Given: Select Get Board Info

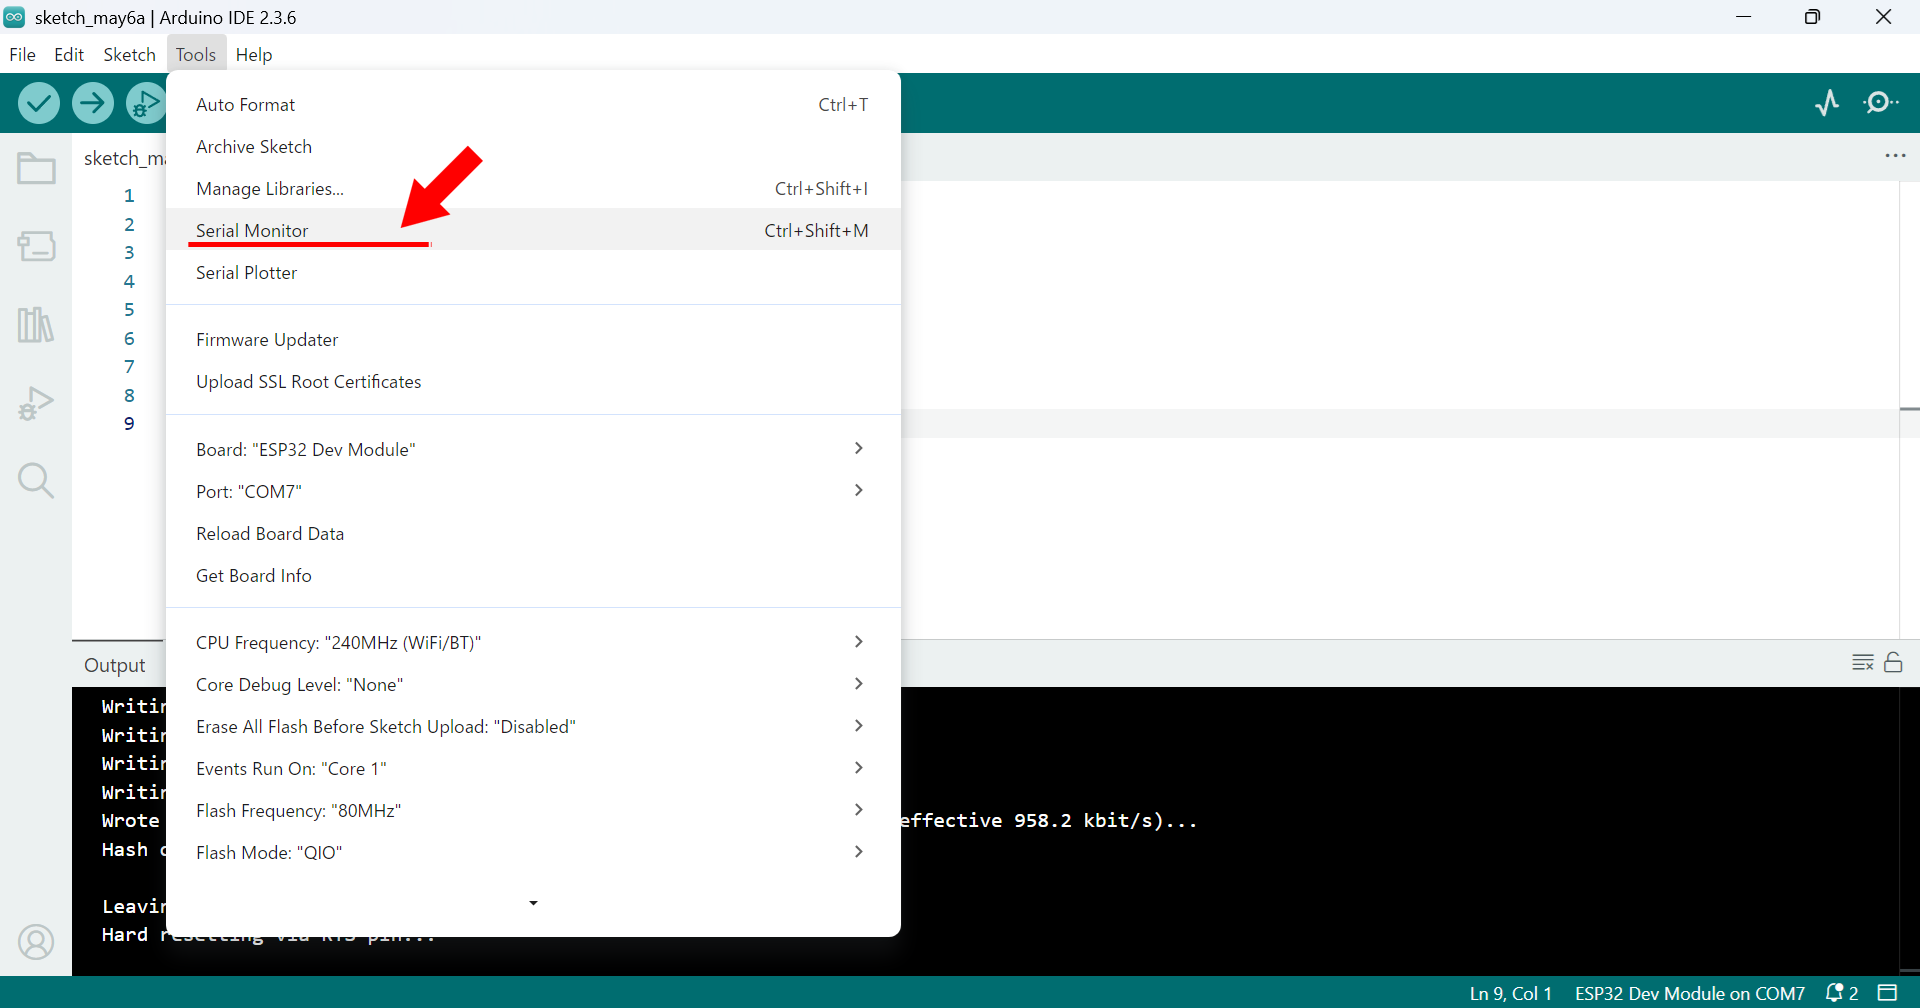Looking at the screenshot, I should 533,576.
